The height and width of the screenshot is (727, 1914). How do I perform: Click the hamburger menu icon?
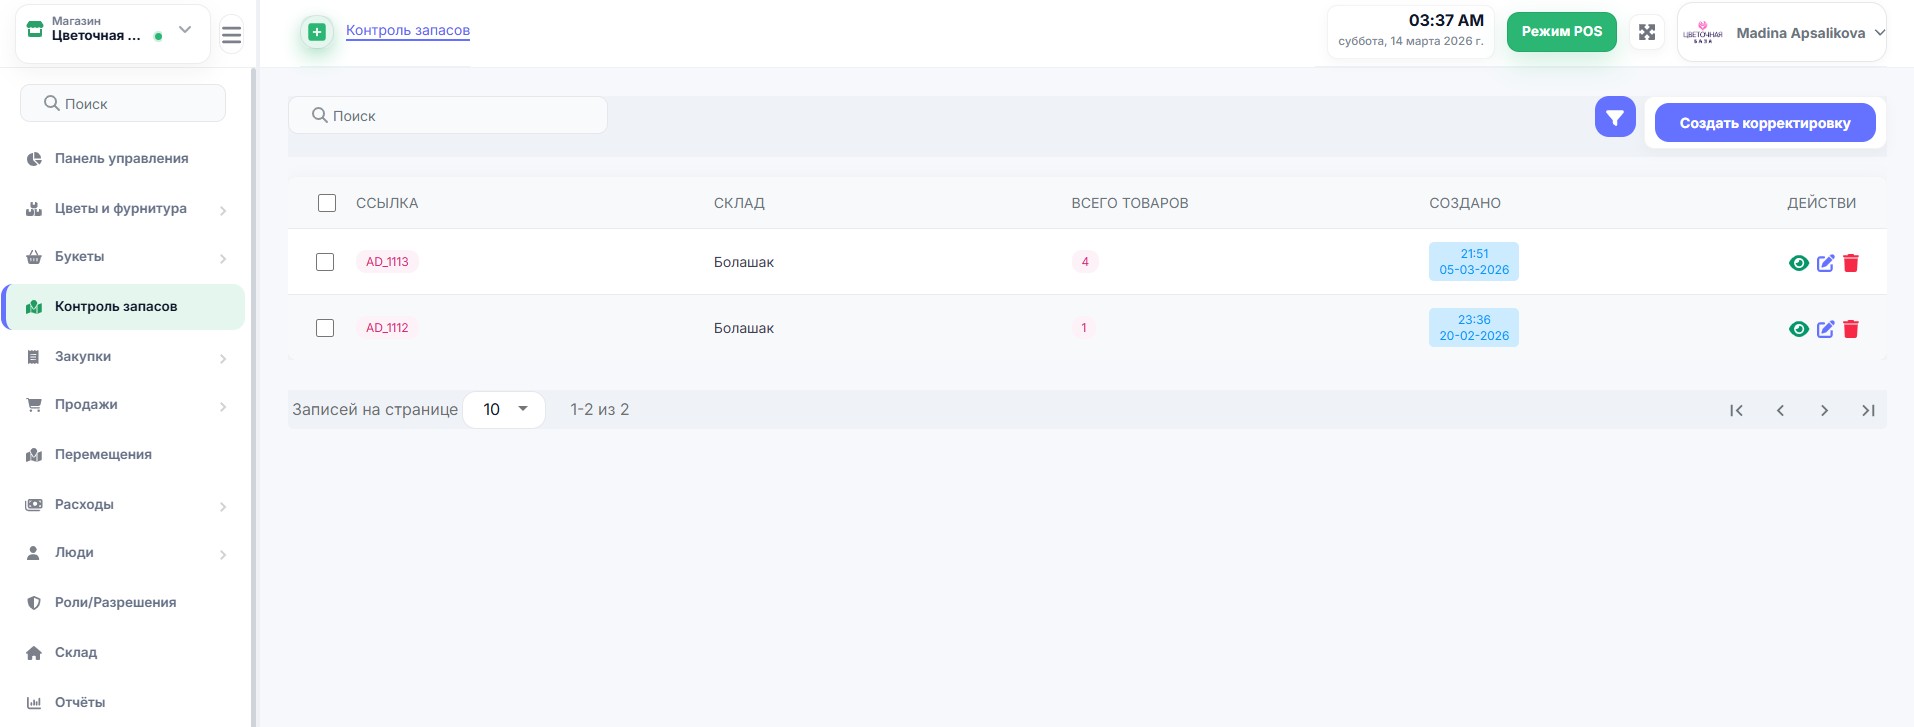tap(231, 35)
